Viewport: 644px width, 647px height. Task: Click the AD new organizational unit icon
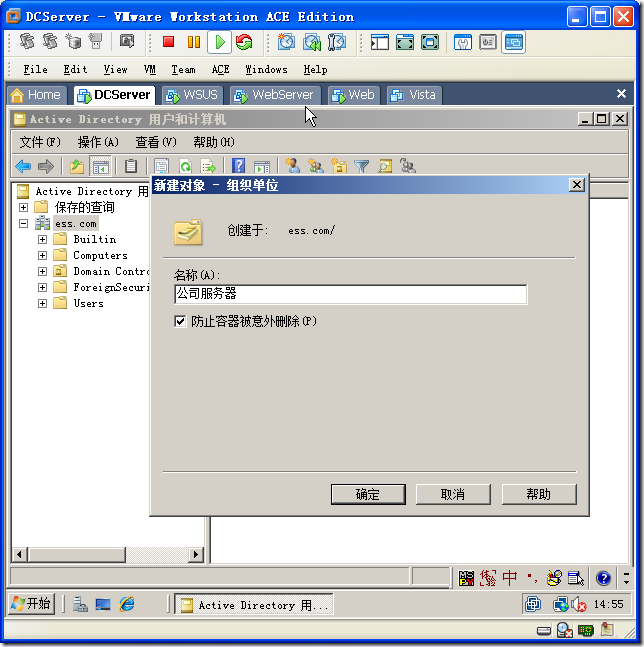tap(339, 166)
